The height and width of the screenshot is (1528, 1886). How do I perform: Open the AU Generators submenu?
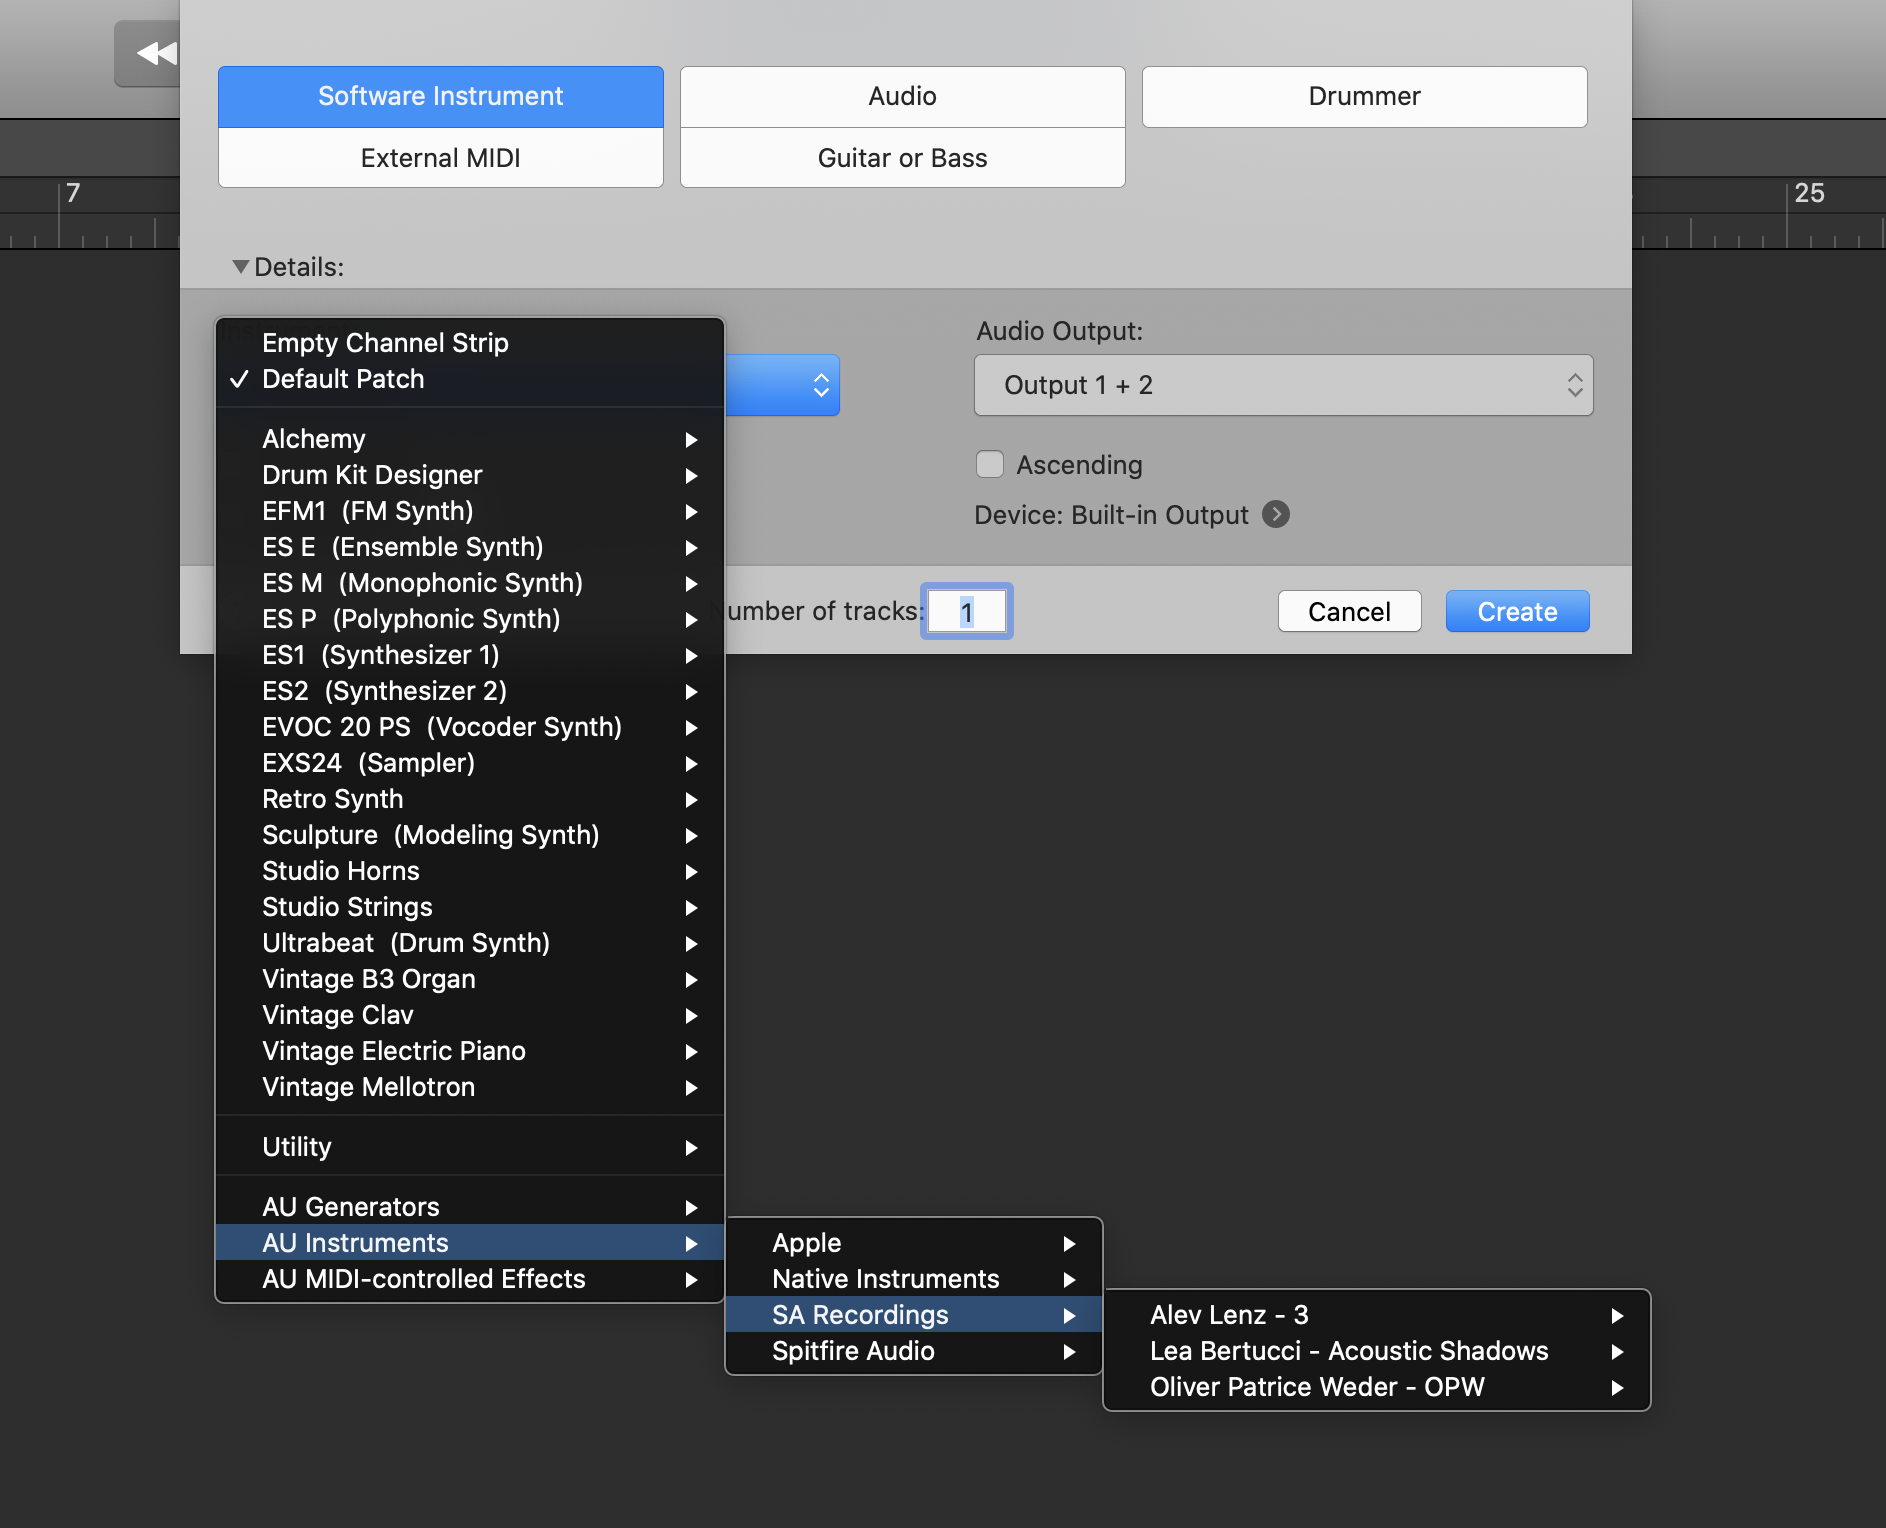tap(469, 1207)
